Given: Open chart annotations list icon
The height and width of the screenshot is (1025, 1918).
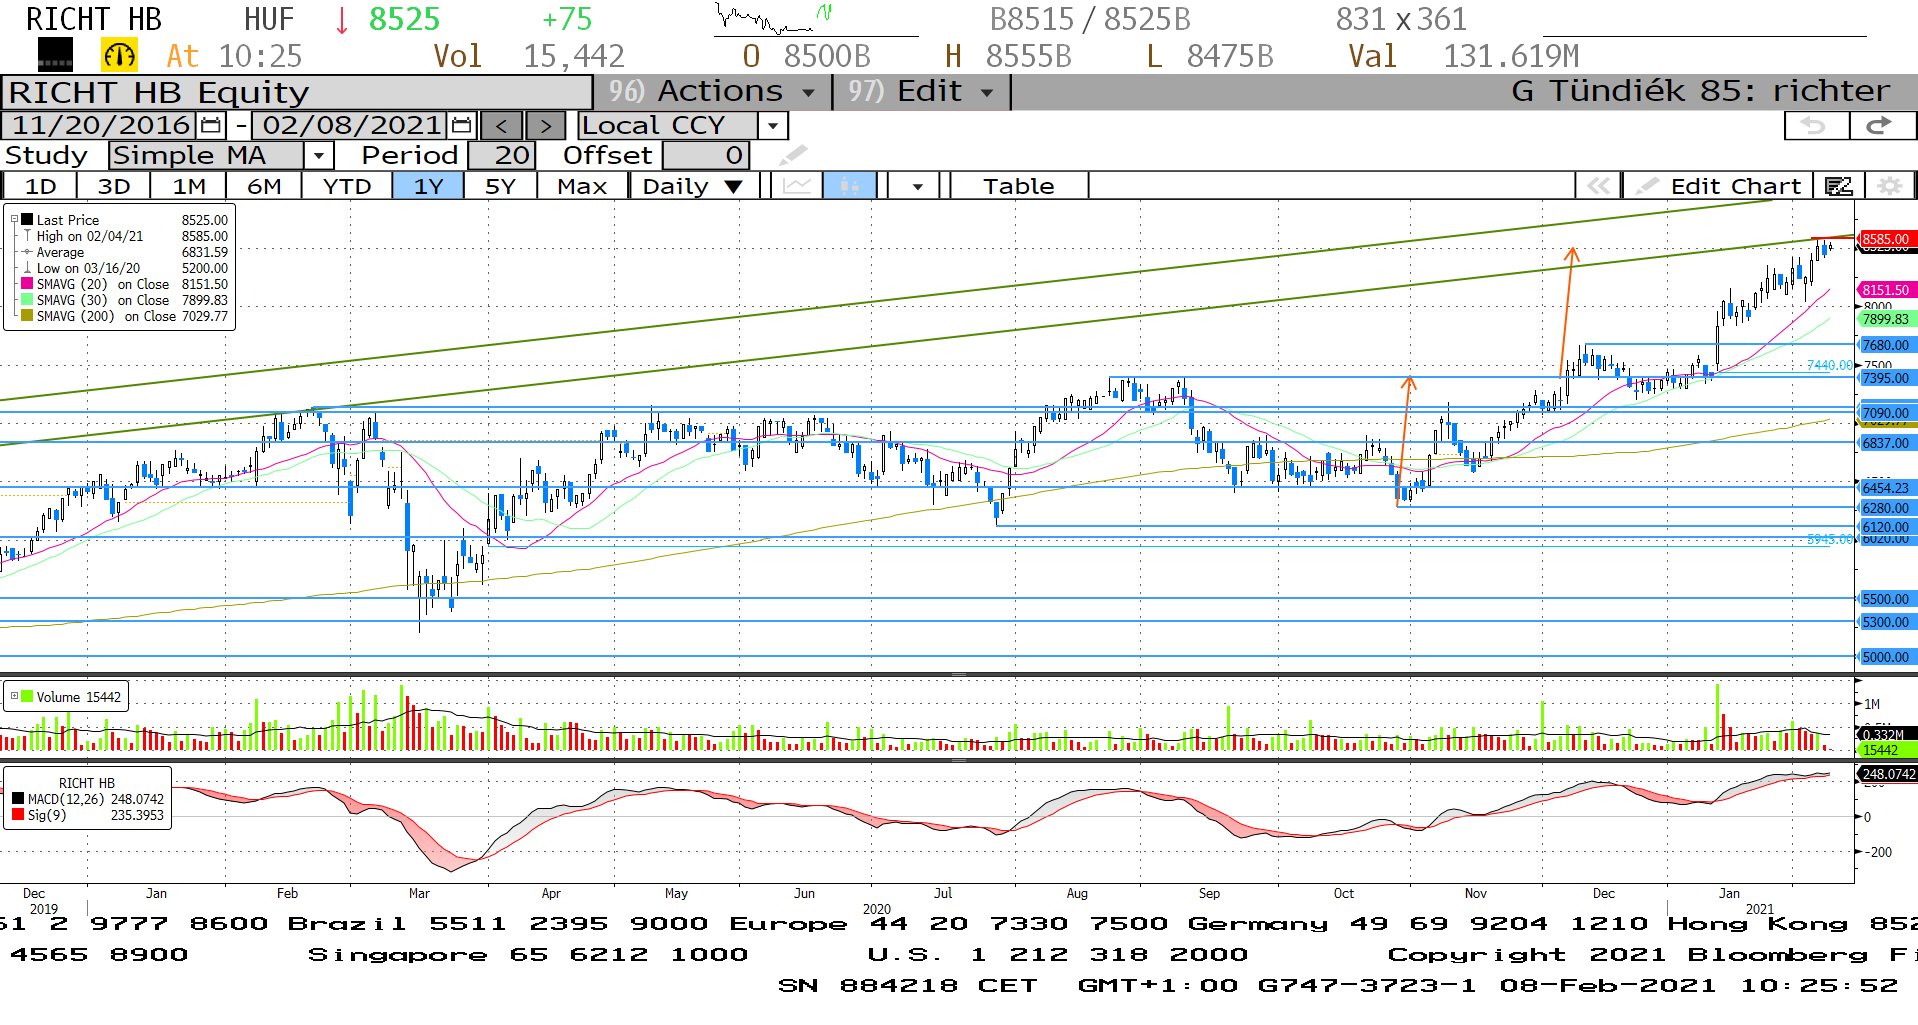Looking at the screenshot, I should pyautogui.click(x=1838, y=186).
